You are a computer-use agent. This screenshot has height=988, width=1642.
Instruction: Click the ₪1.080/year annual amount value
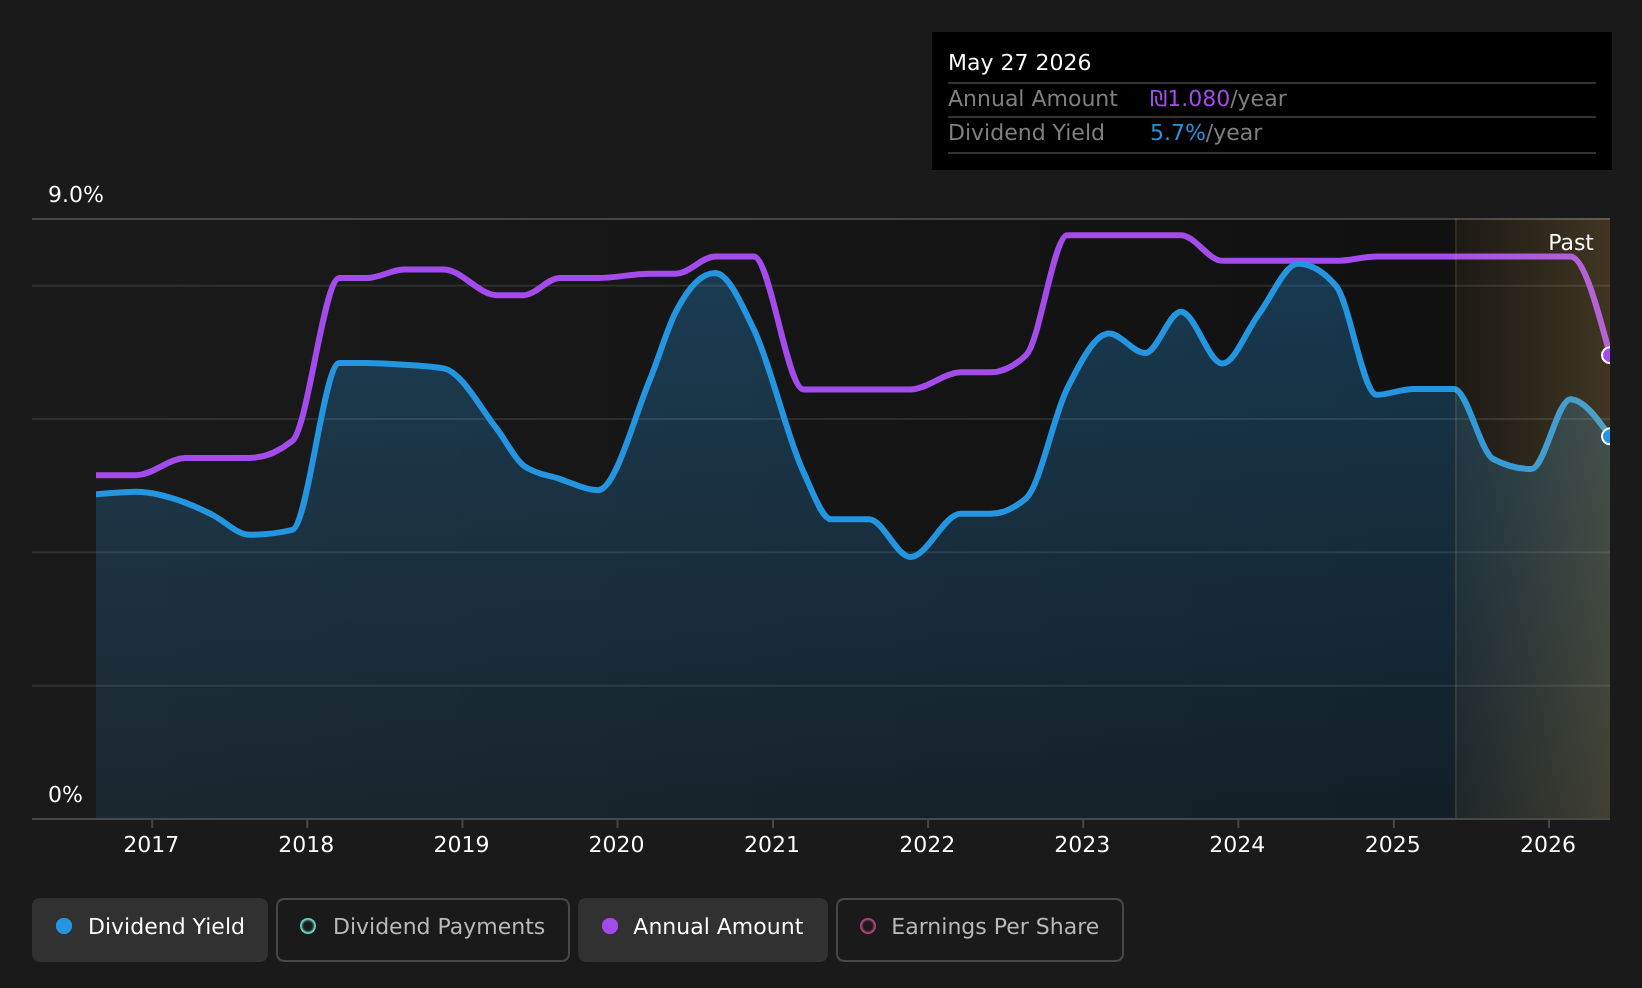[1218, 99]
